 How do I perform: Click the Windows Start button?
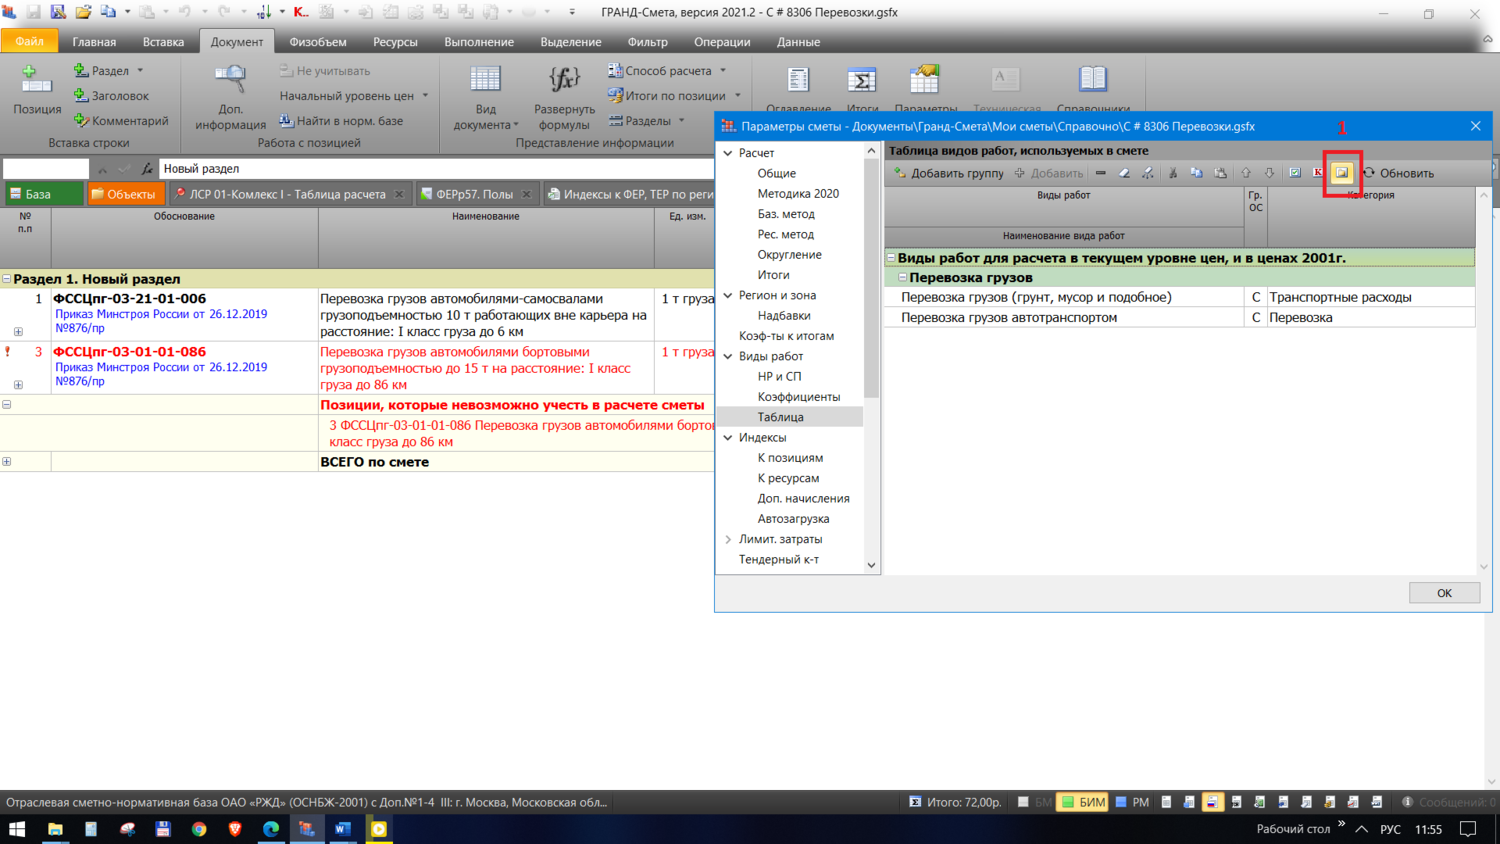coord(17,829)
